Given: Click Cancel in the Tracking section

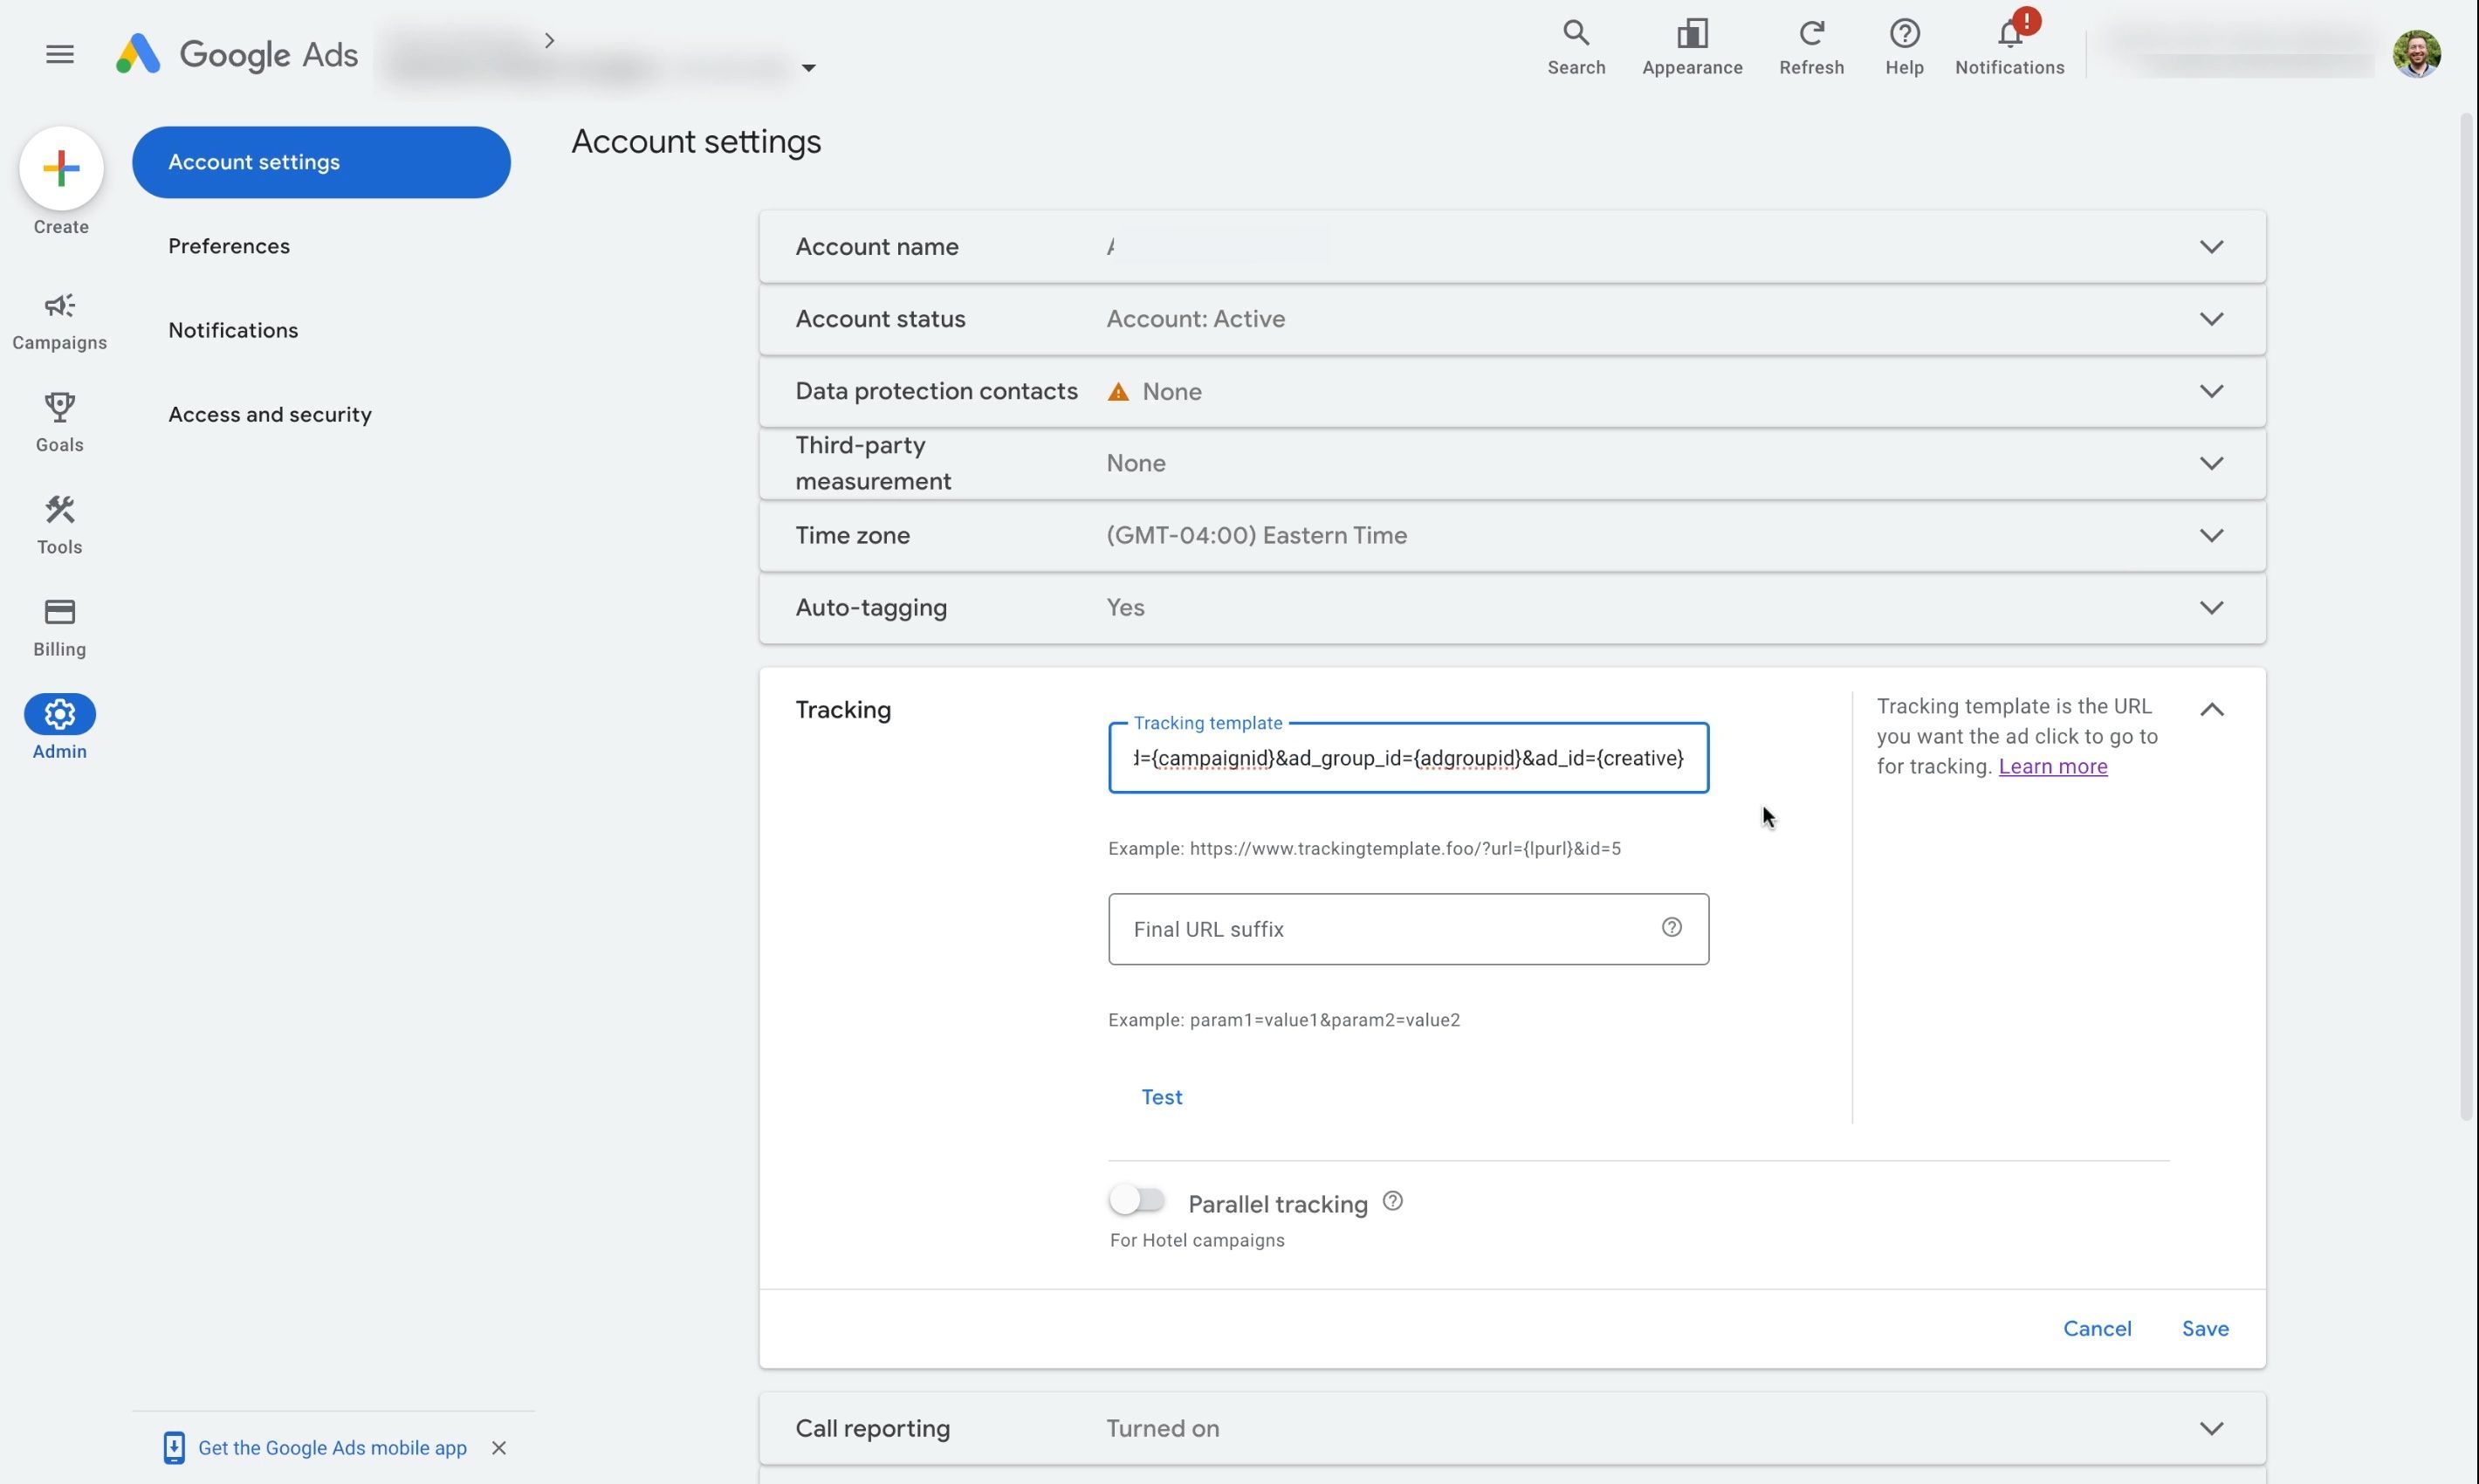Looking at the screenshot, I should 2097,1328.
